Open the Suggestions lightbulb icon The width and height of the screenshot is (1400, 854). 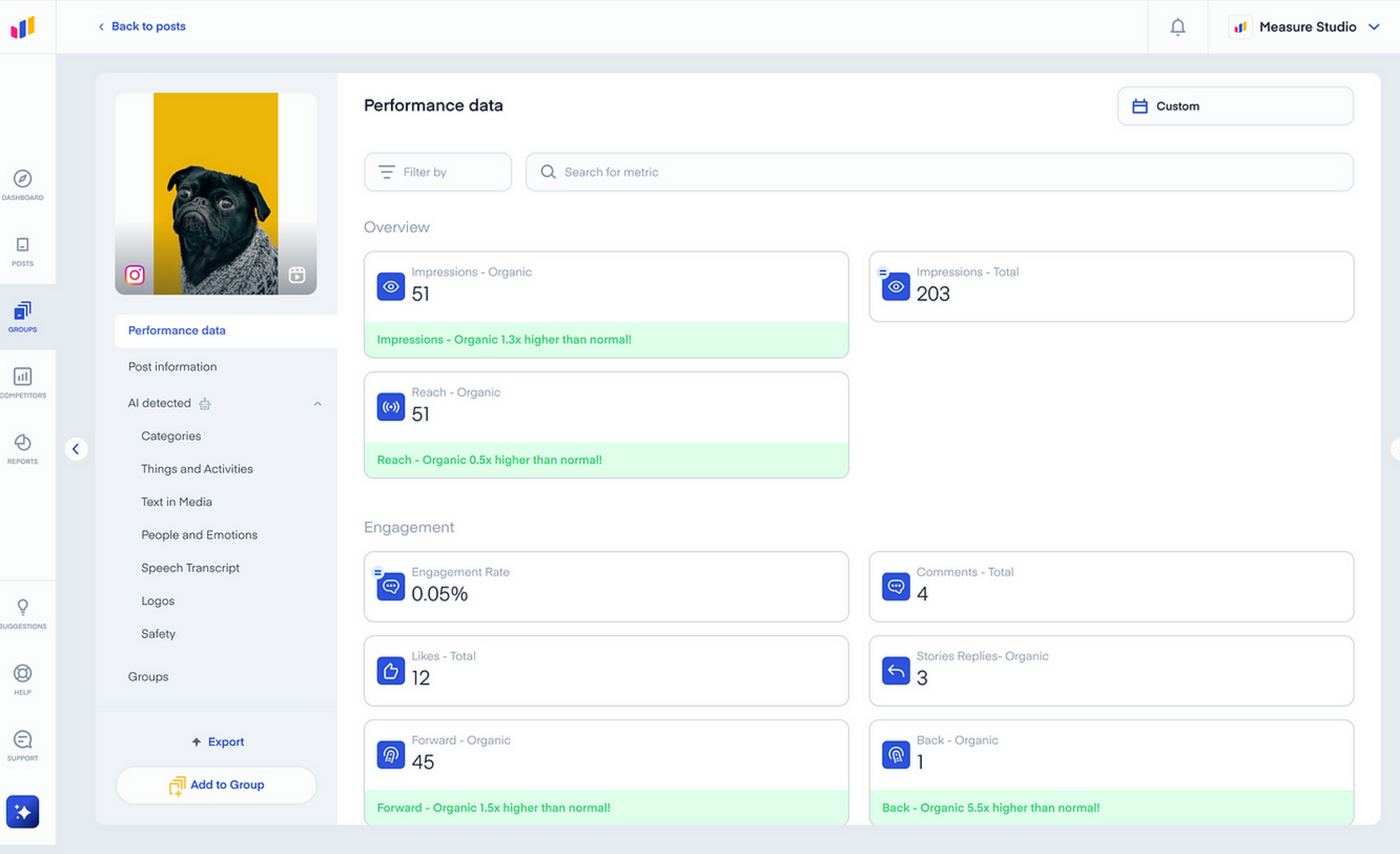(22, 608)
